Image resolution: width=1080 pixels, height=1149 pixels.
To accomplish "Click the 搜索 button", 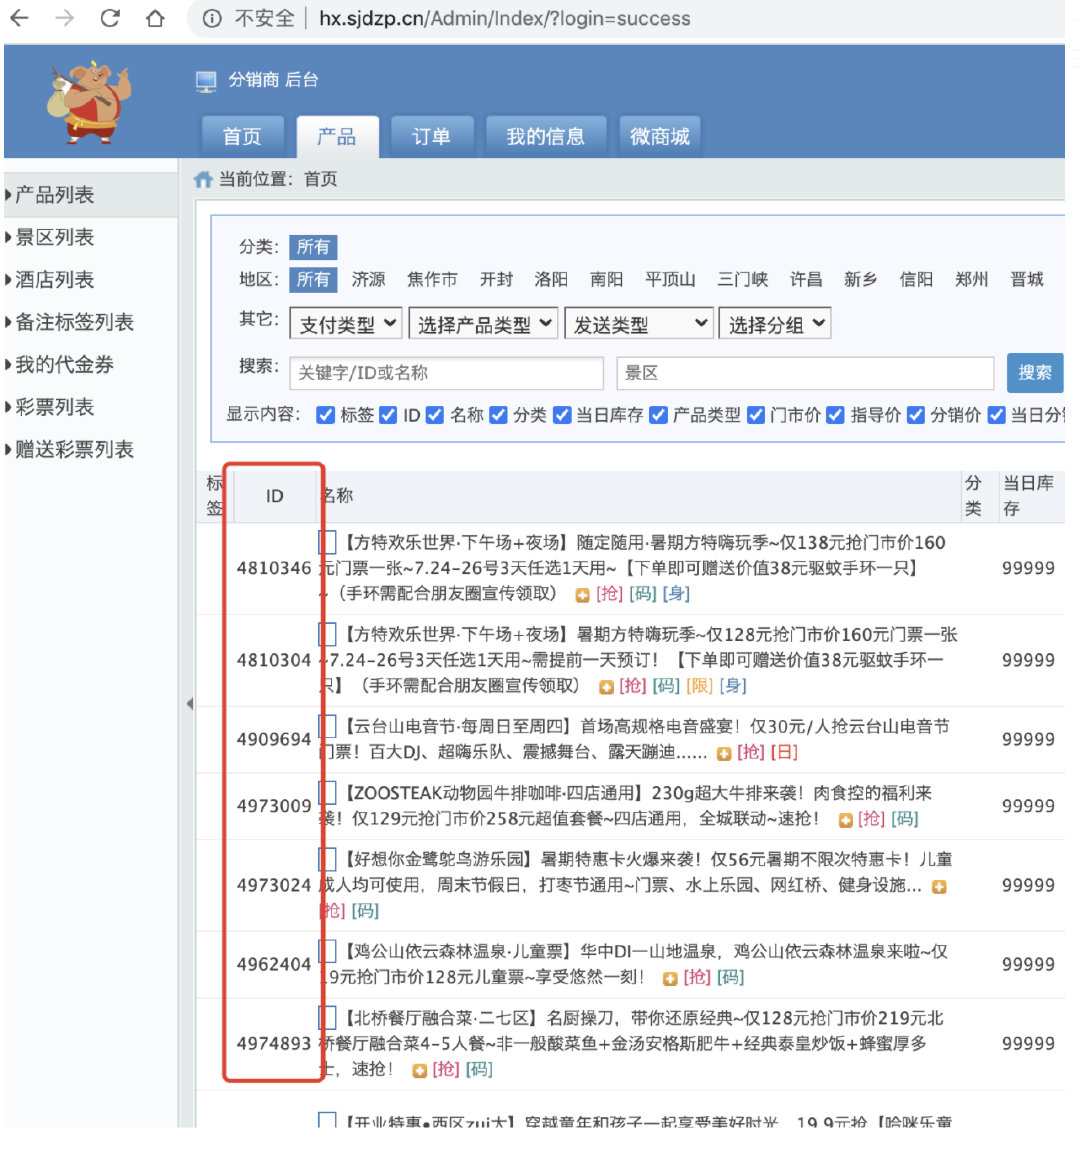I will [x=1034, y=373].
